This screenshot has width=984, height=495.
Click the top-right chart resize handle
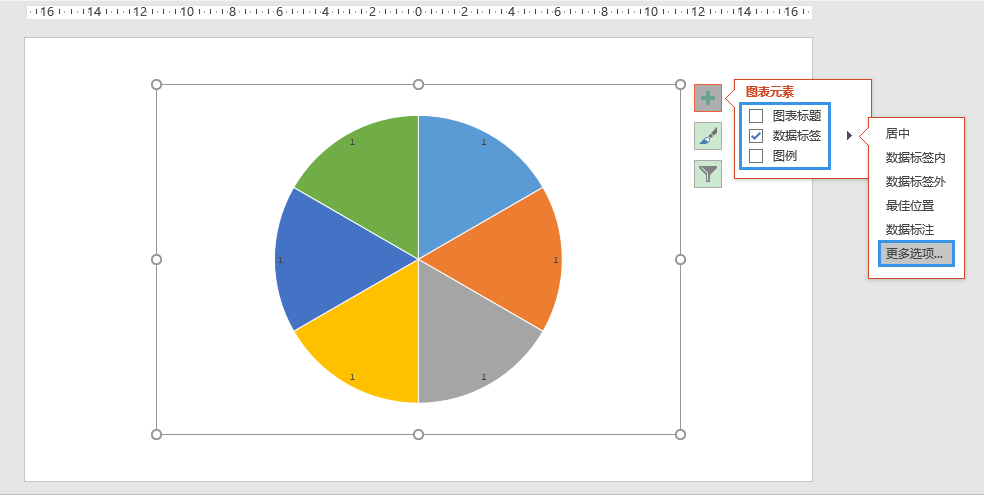[680, 85]
